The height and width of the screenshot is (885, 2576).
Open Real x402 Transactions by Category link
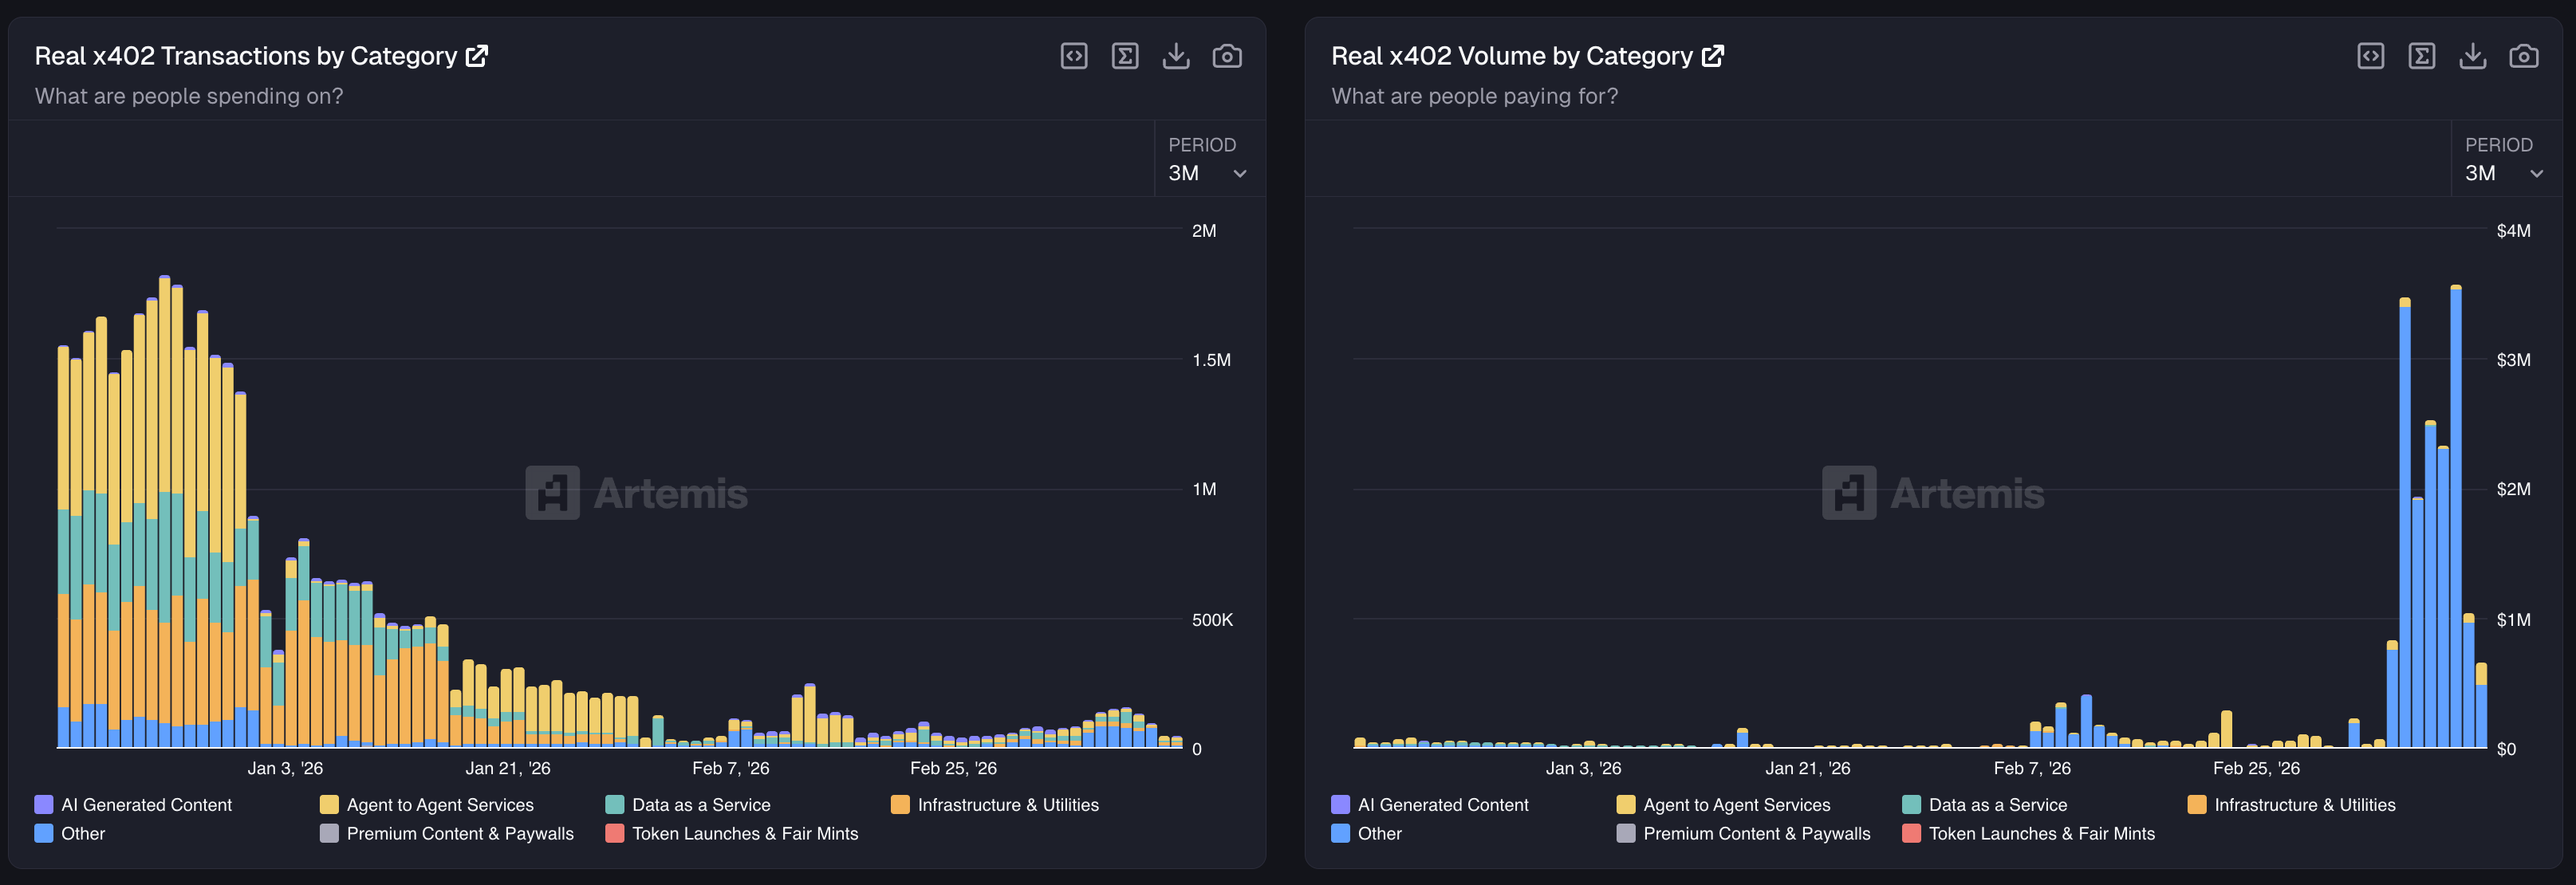[x=477, y=56]
